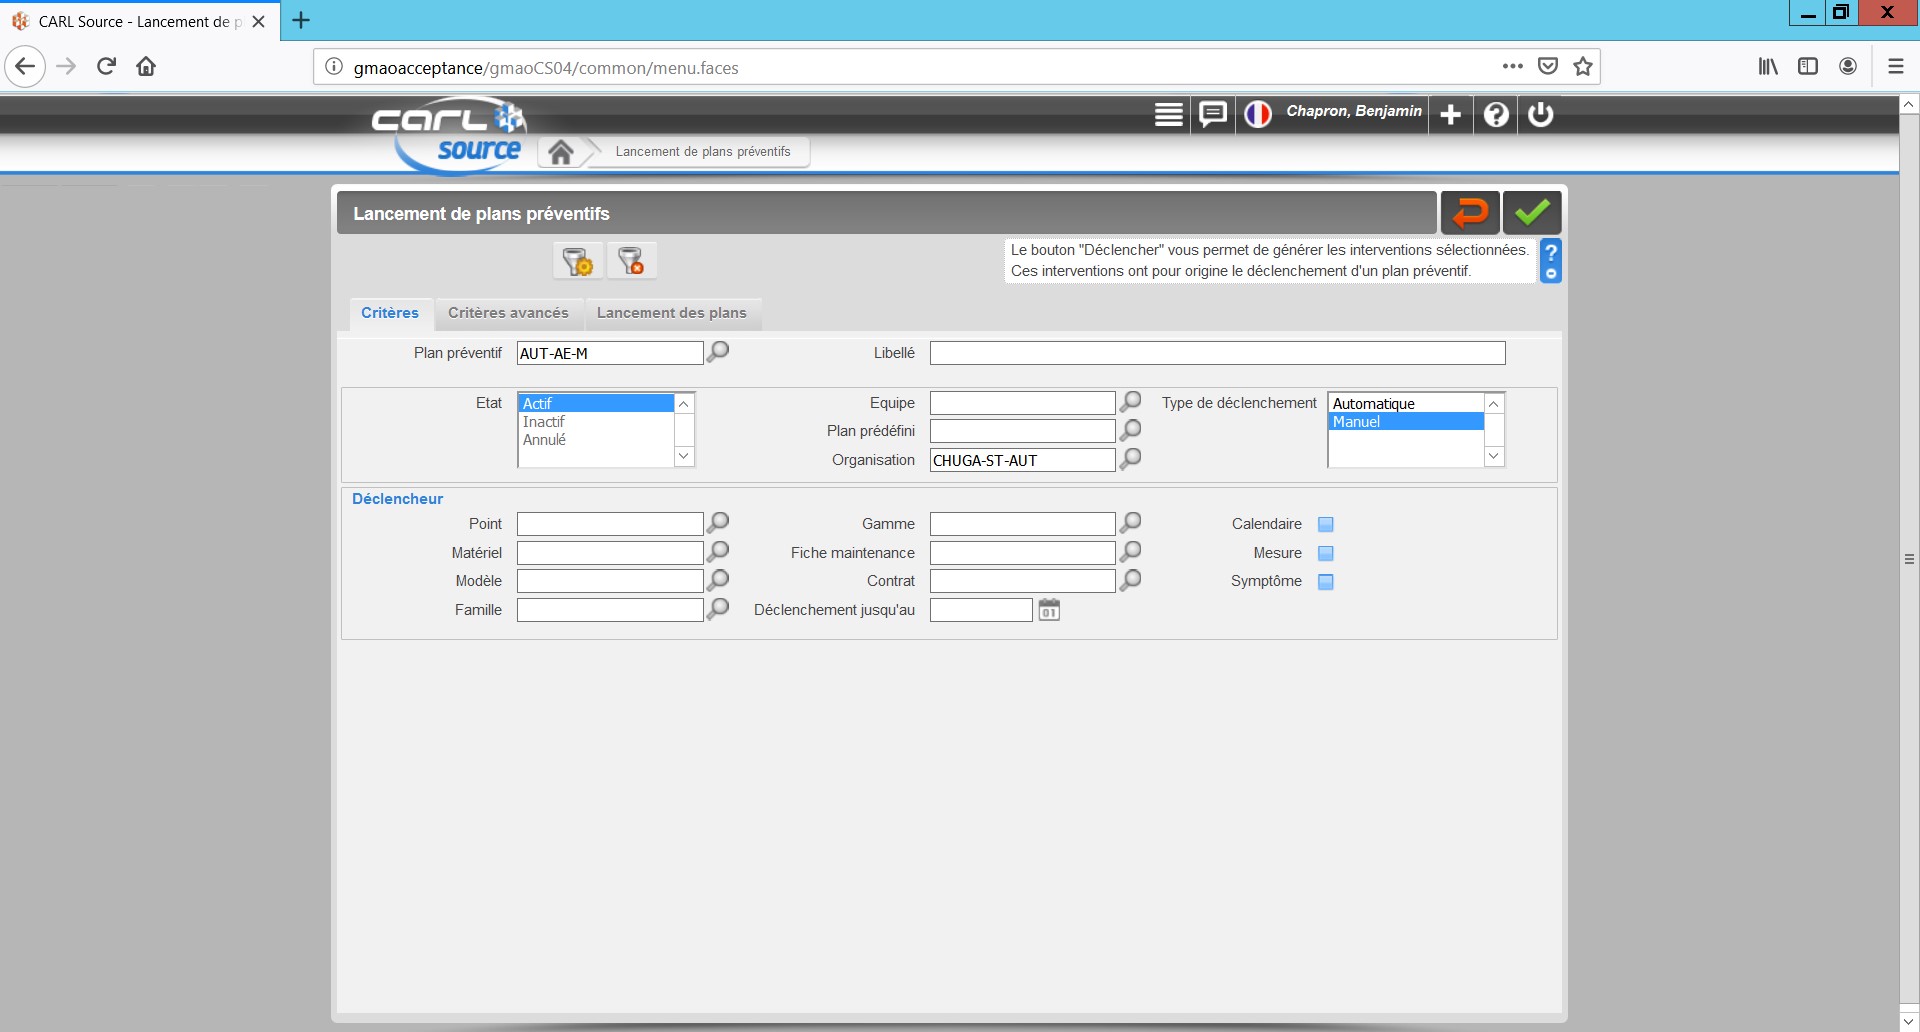Check the Symptôme checkbox

coord(1326,582)
